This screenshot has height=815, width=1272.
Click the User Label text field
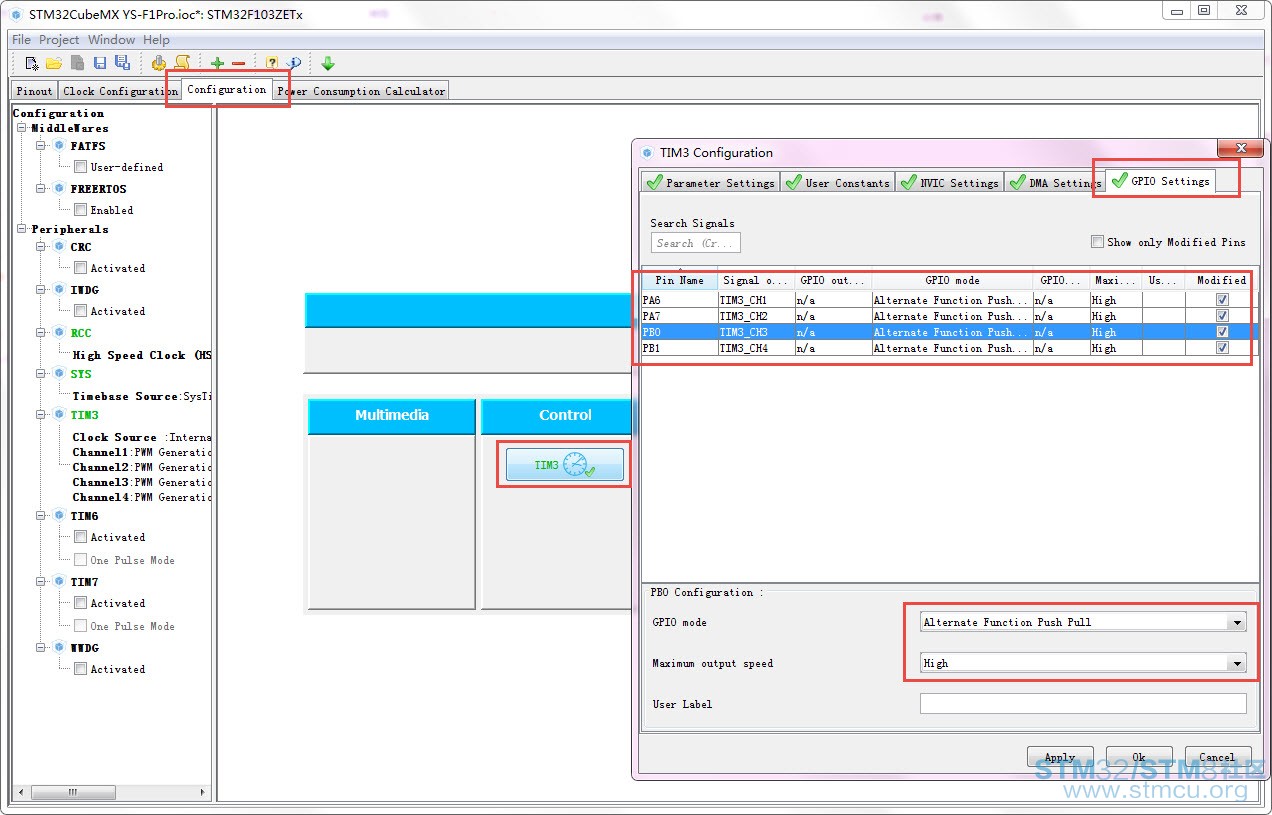[x=1083, y=704]
